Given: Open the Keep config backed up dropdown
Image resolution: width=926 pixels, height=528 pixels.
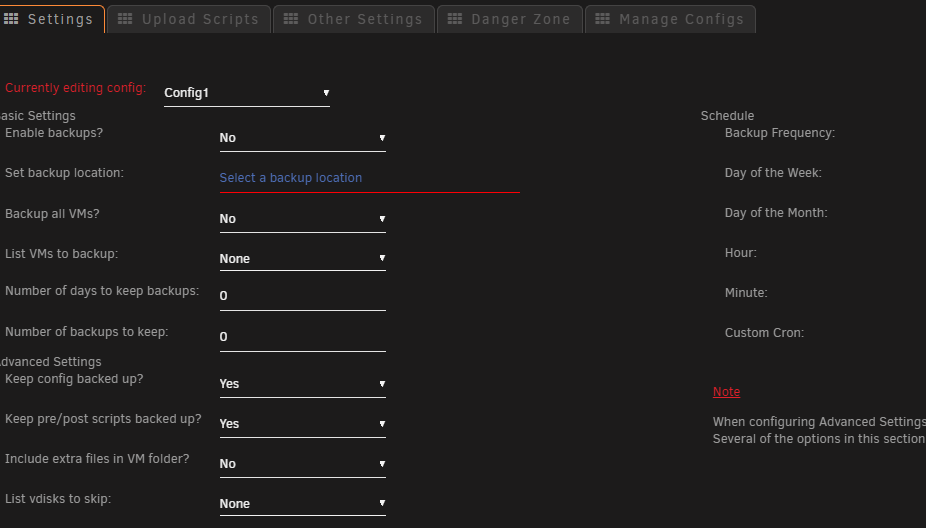Looking at the screenshot, I should pos(302,384).
